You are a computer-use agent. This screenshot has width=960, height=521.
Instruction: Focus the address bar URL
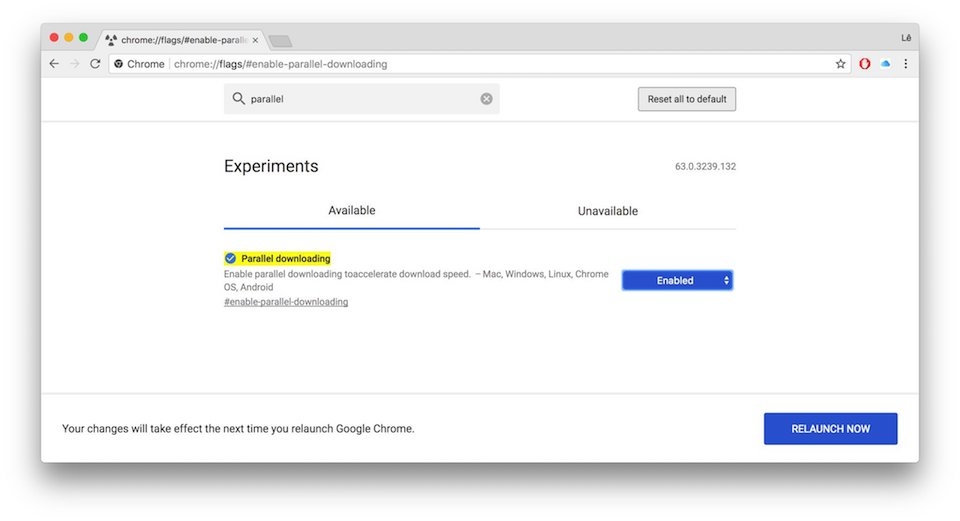point(280,64)
